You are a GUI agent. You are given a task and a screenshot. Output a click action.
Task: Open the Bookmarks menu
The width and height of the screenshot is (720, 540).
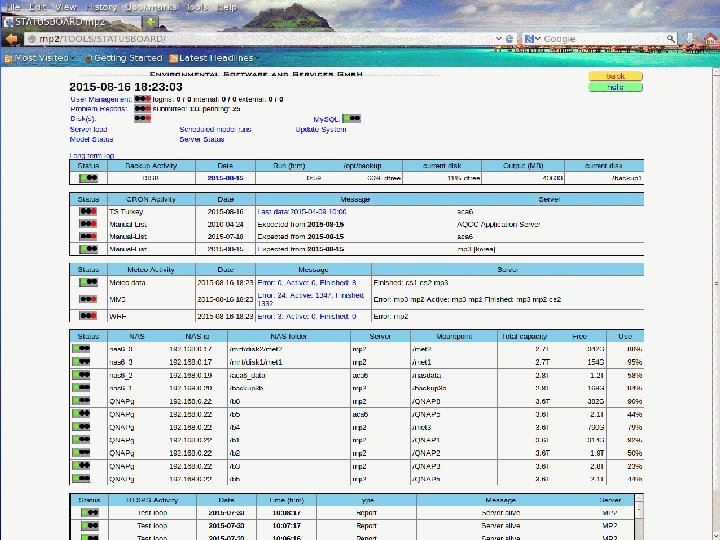click(151, 7)
